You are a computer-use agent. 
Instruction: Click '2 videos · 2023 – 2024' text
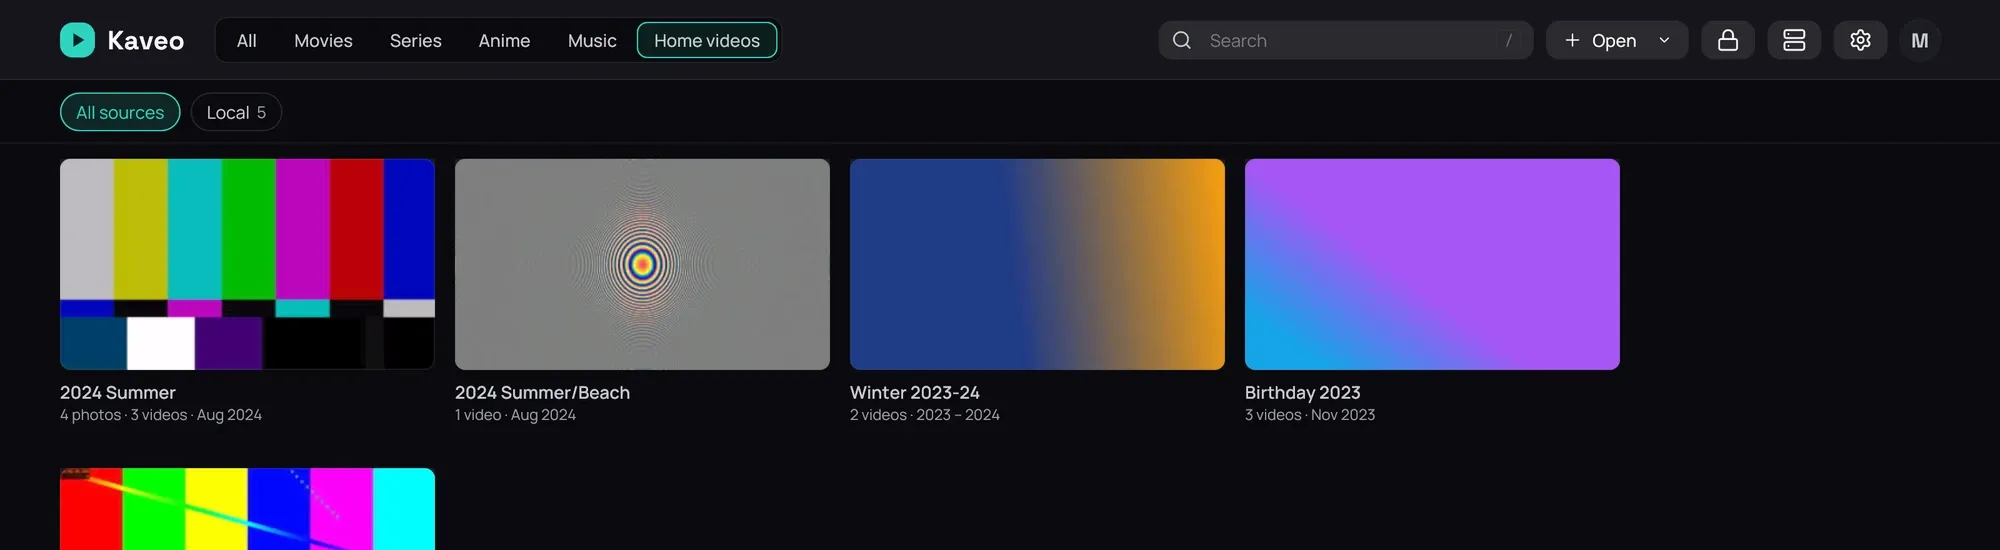pyautogui.click(x=925, y=415)
